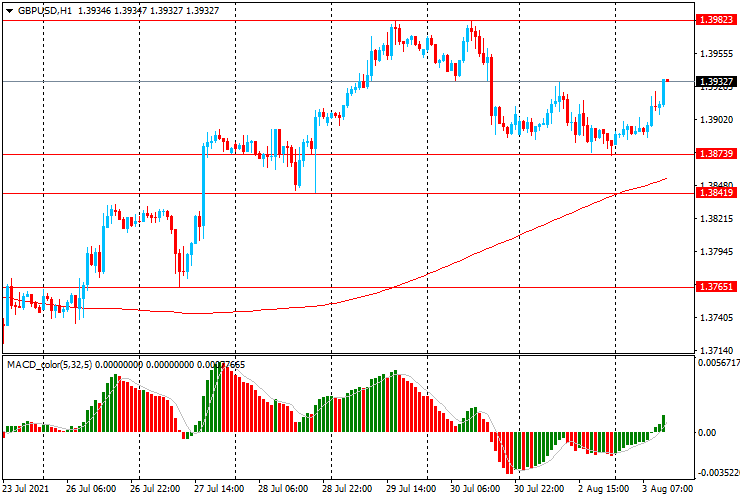Click the 1.37405 price axis value

pyautogui.click(x=717, y=318)
